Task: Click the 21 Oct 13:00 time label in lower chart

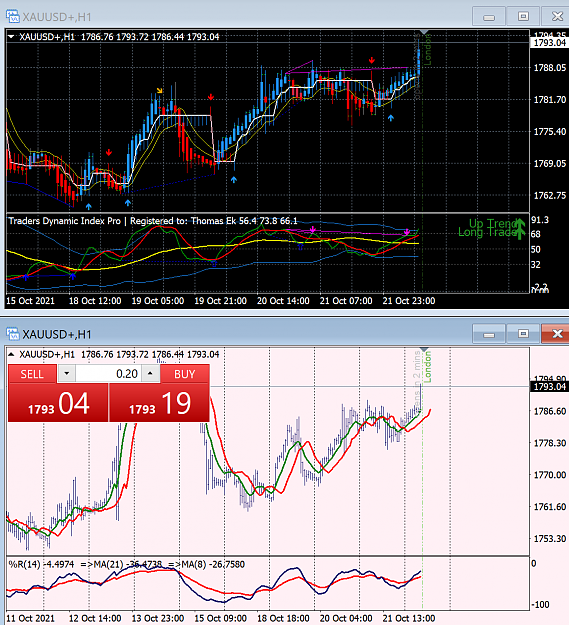Action: click(409, 618)
